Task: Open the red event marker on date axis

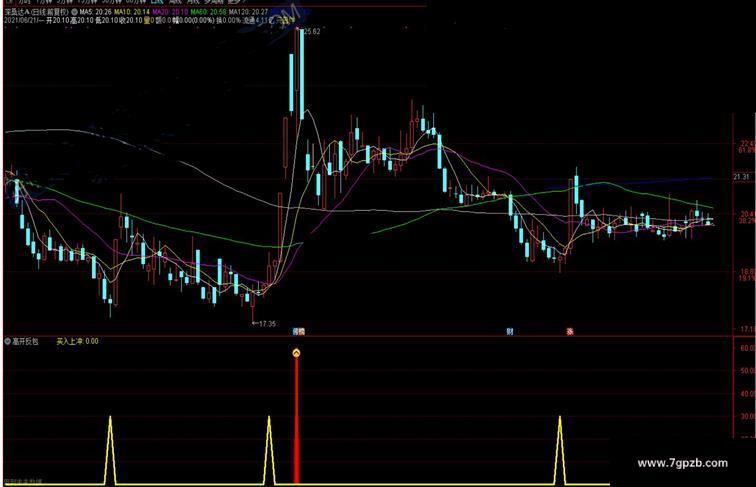Action: 570,332
